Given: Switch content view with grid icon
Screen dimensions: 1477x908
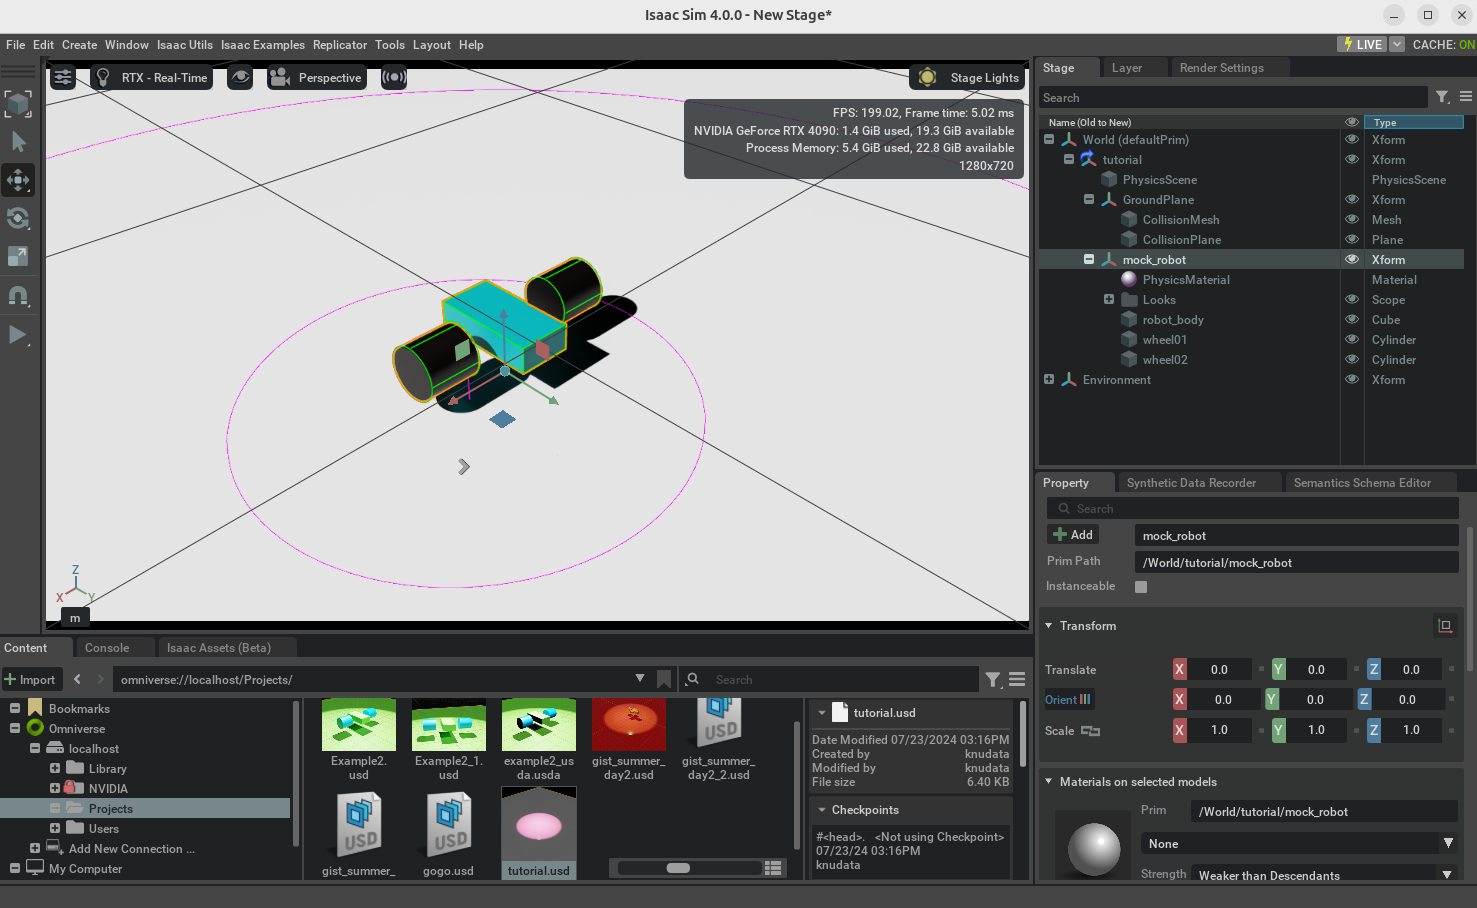Looking at the screenshot, I should (773, 868).
